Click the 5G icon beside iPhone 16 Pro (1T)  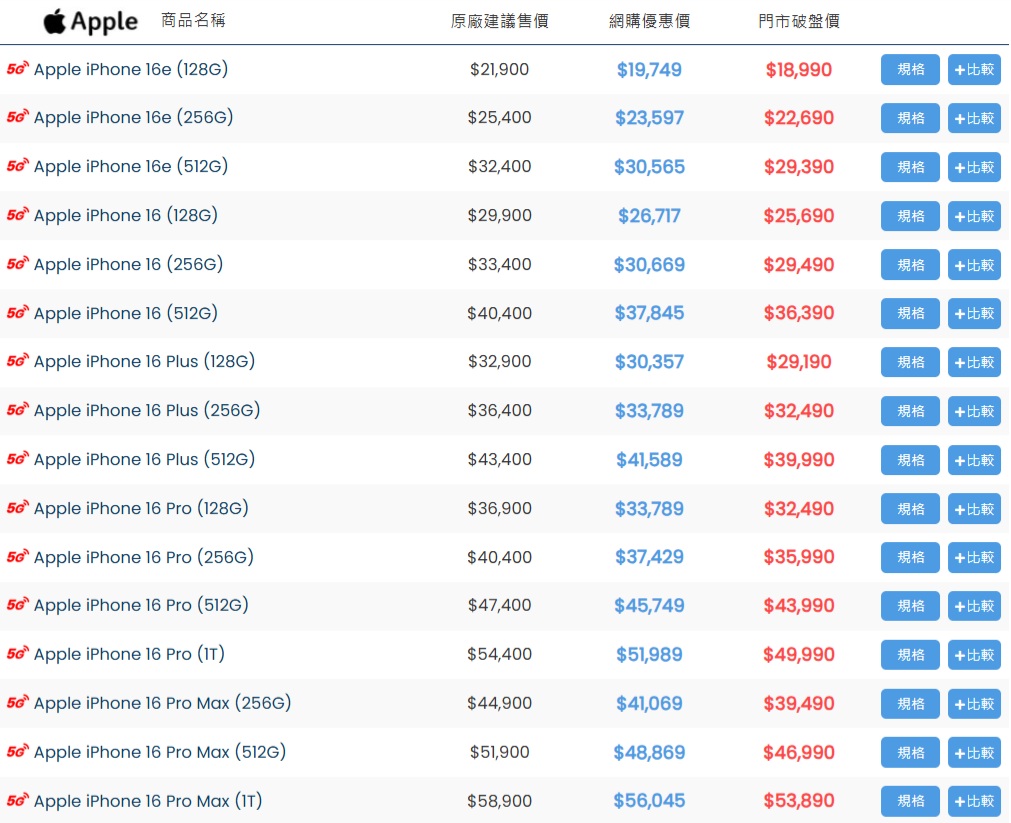click(17, 653)
